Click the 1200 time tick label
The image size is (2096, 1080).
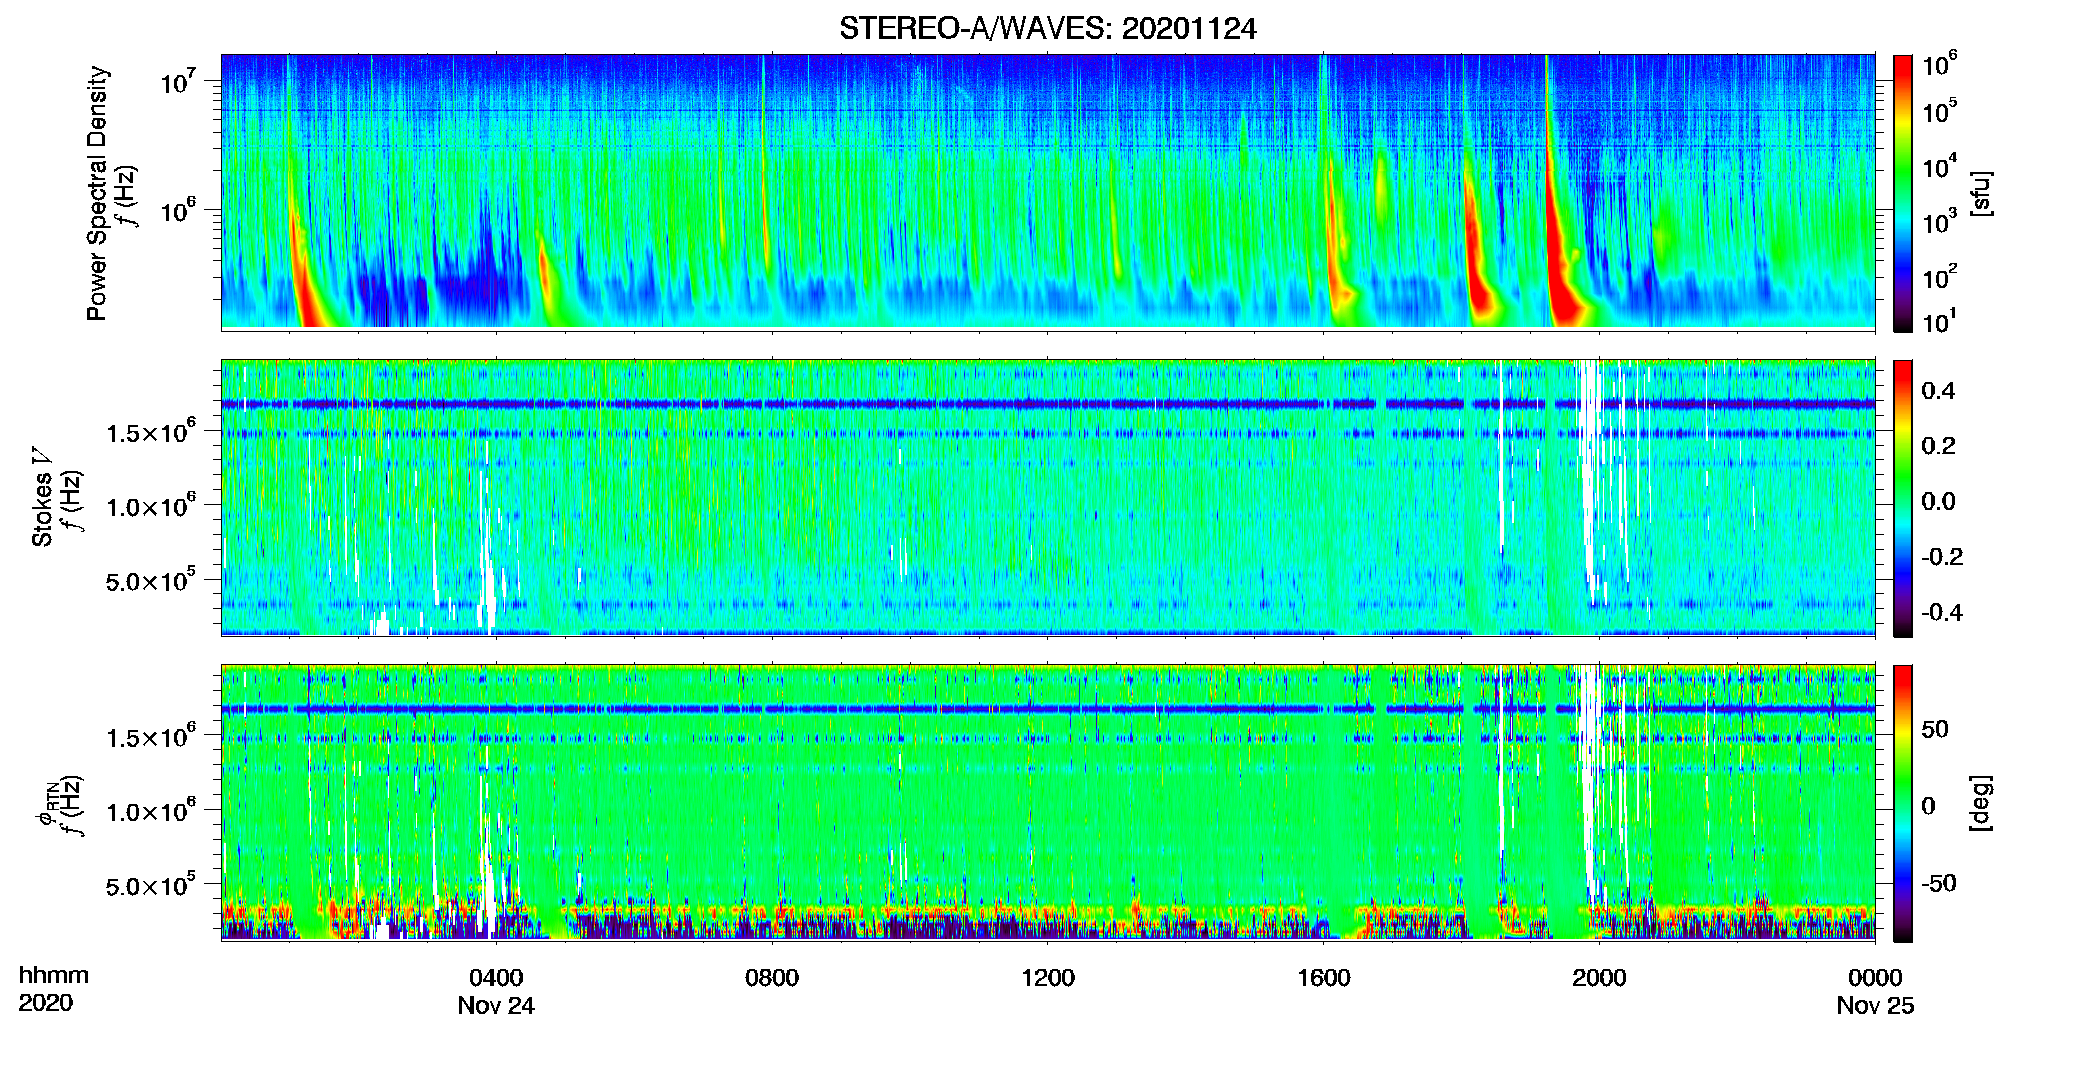[1048, 978]
